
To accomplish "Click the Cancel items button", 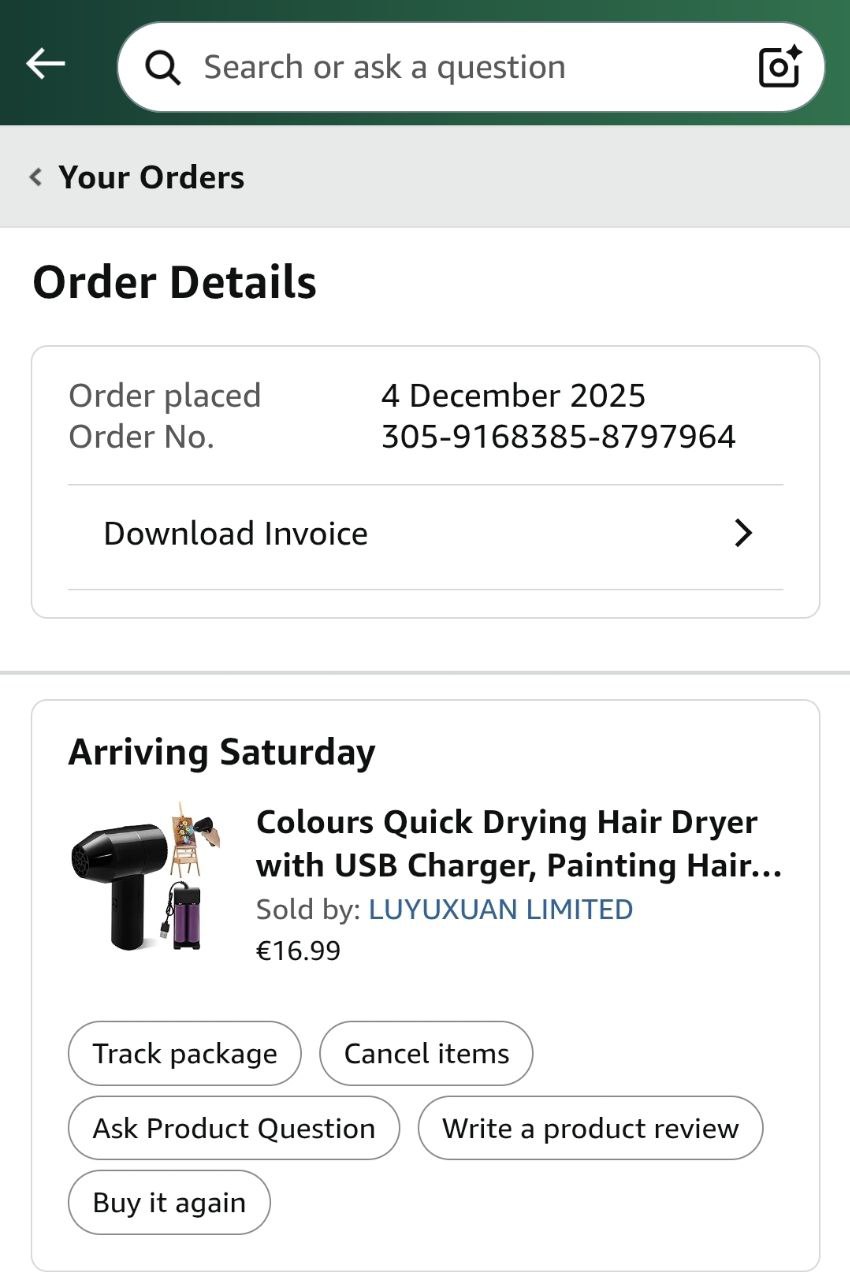I will (426, 1054).
